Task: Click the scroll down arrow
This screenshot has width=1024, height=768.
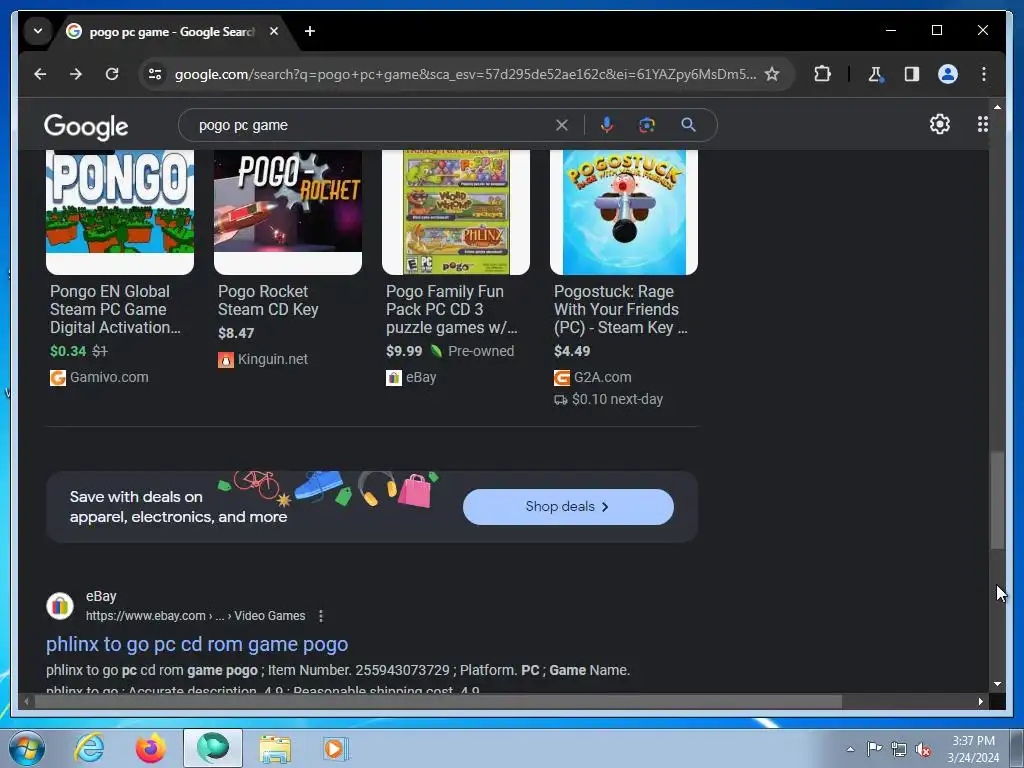Action: point(997,684)
